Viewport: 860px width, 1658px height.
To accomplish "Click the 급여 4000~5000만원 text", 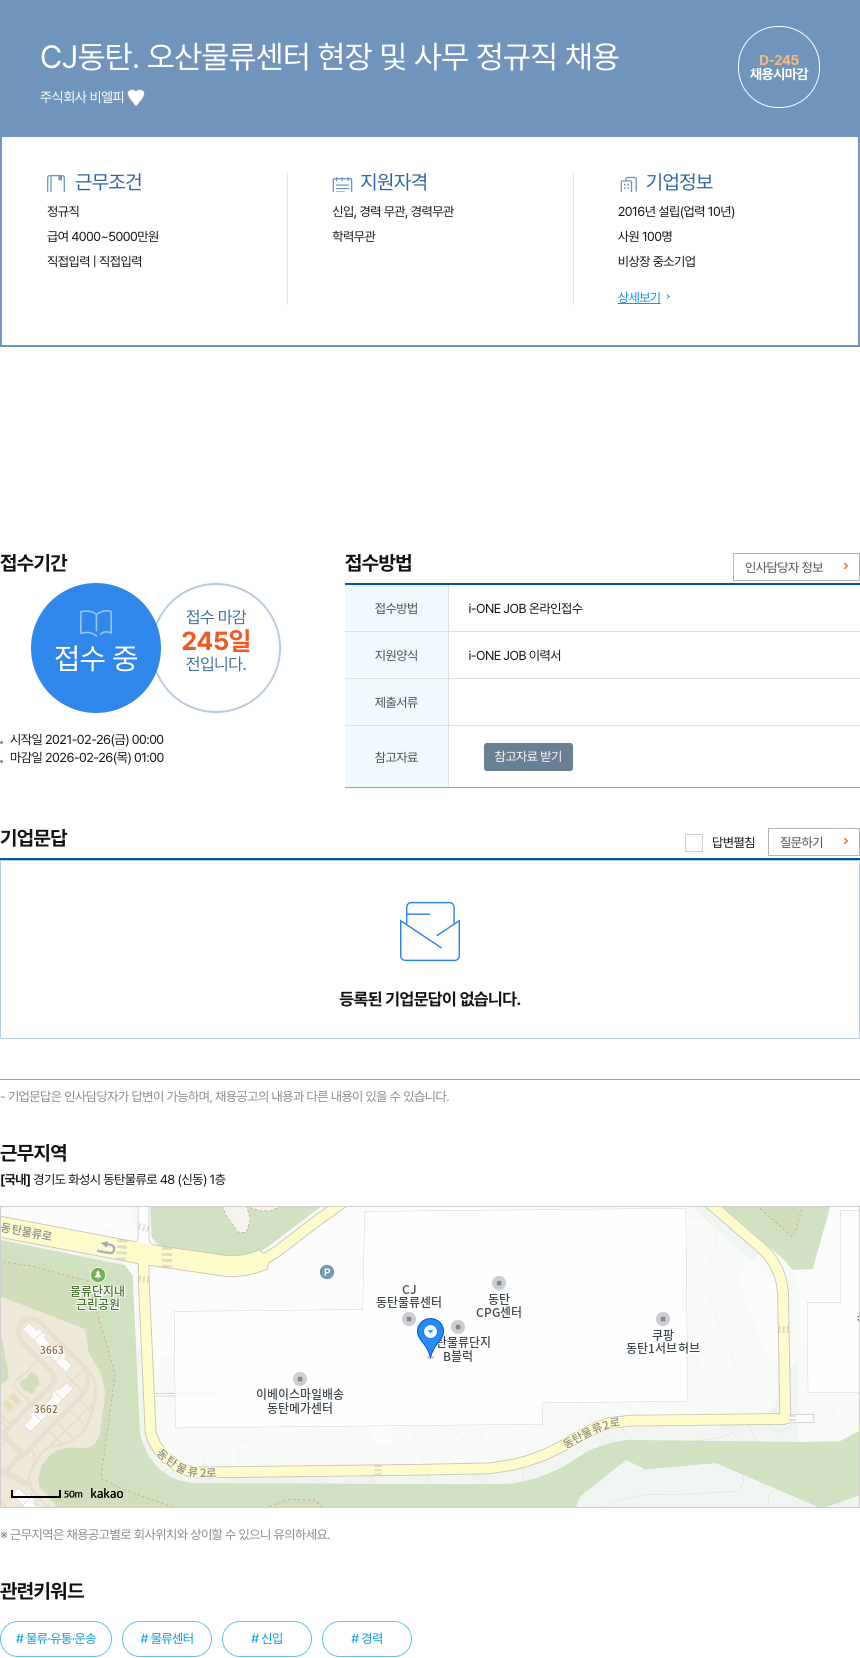I will click(x=103, y=236).
